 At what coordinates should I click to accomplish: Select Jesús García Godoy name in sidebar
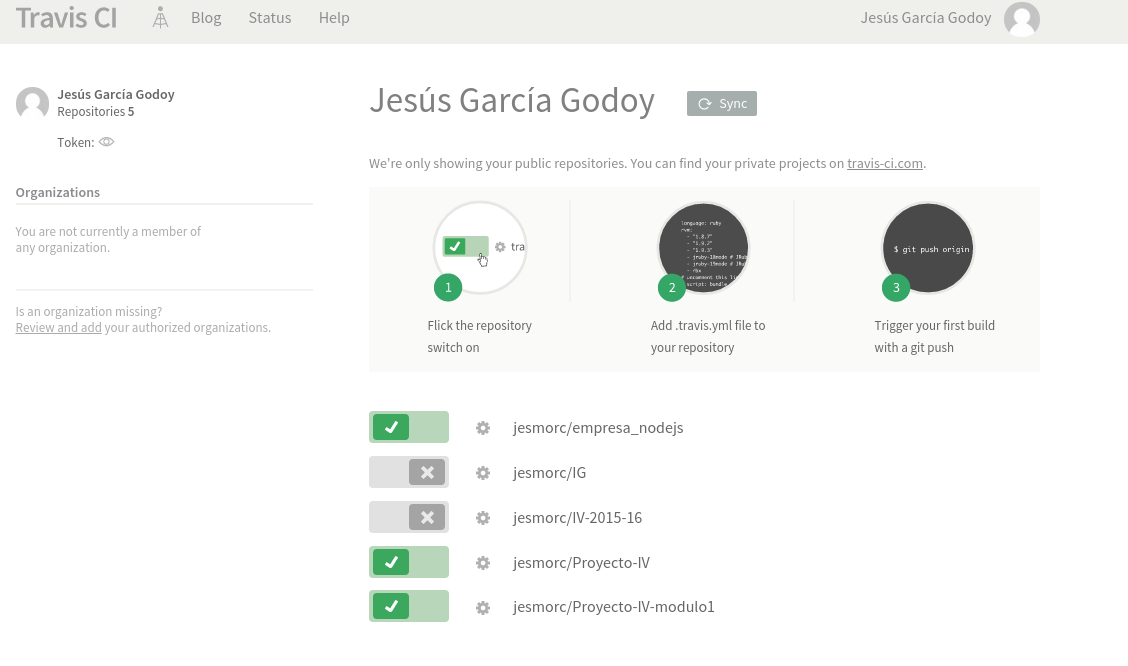click(x=116, y=94)
